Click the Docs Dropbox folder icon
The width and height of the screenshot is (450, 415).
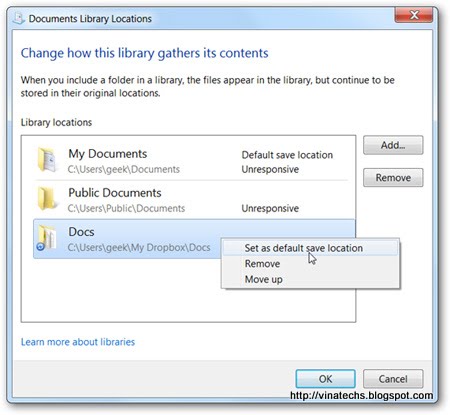point(46,238)
